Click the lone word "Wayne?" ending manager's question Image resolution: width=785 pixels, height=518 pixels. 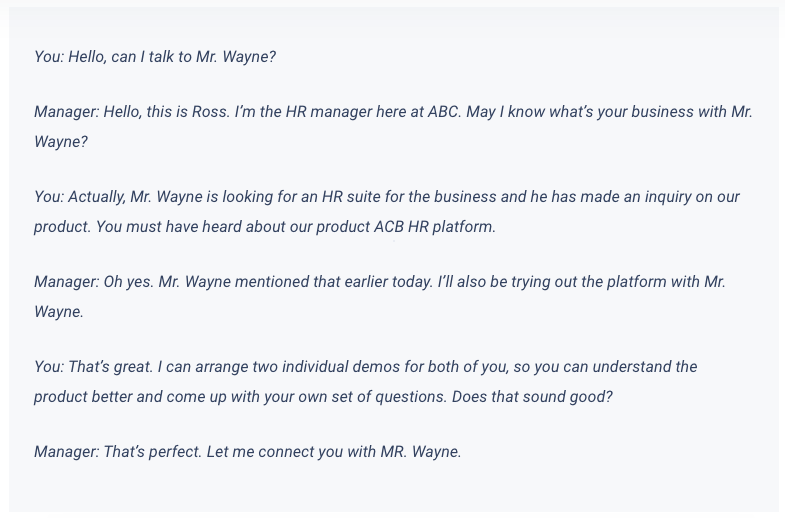coord(61,142)
